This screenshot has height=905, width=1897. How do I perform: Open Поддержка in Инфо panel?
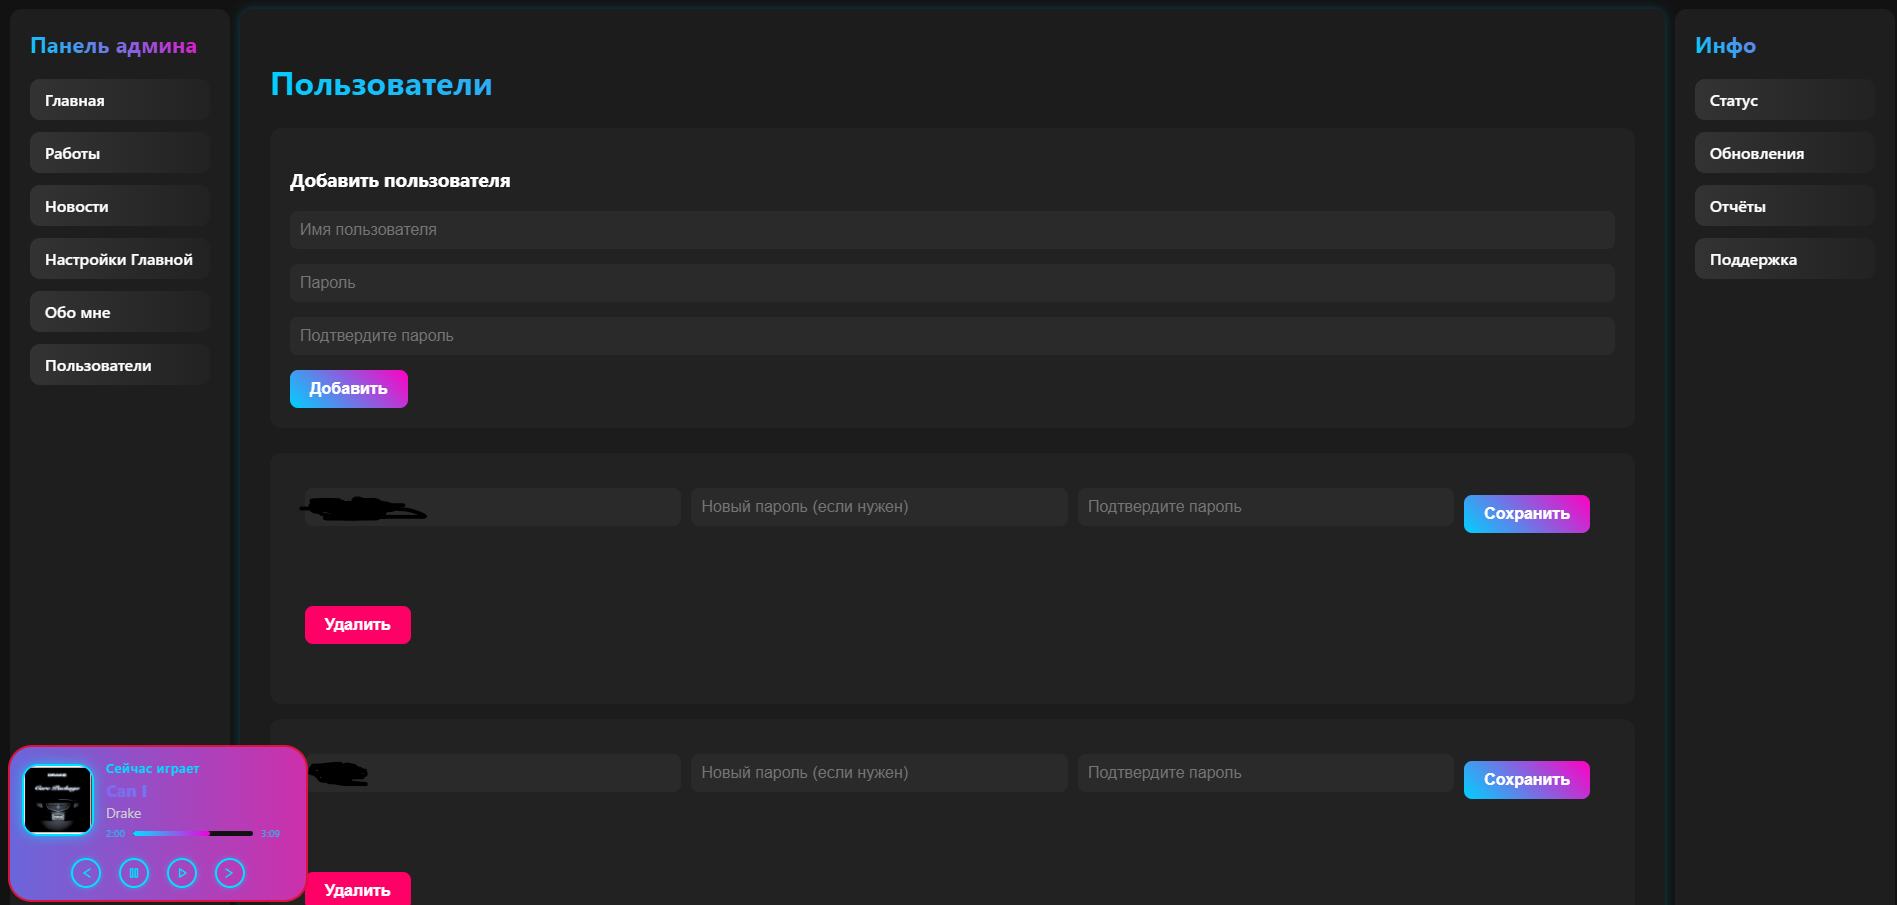[x=1785, y=259]
